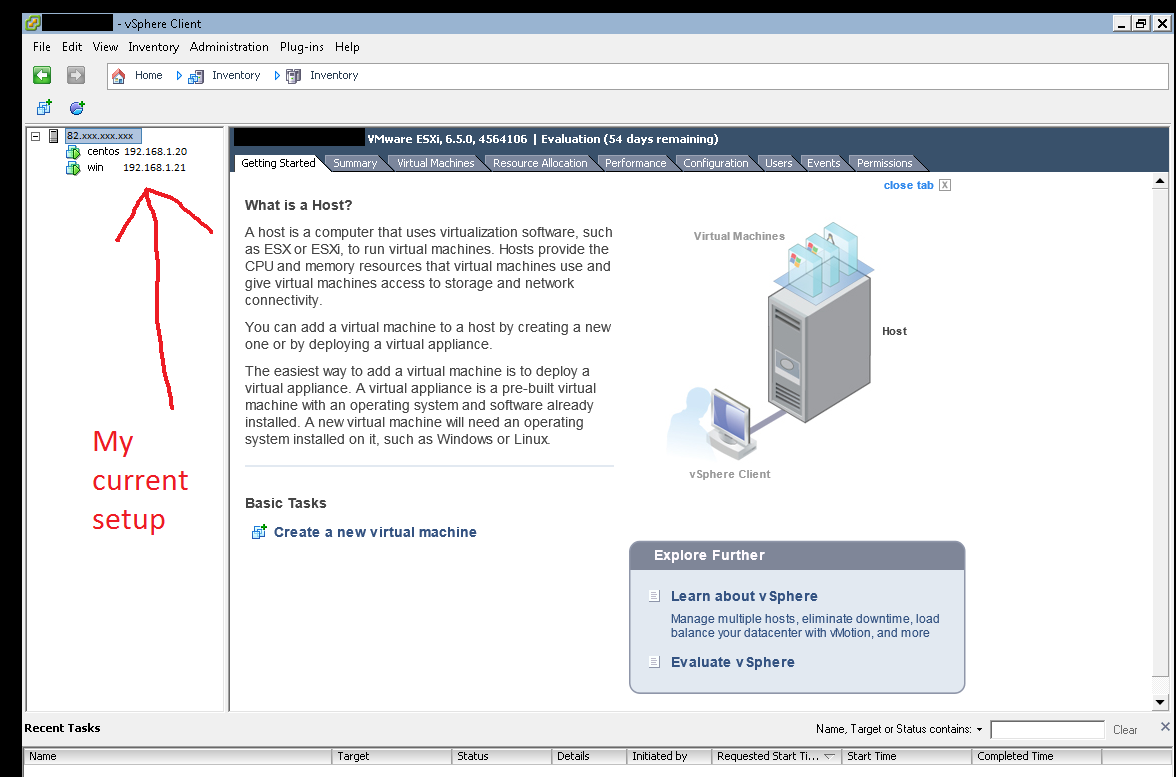Click document icon beside Evaluate vSphere

[654, 662]
